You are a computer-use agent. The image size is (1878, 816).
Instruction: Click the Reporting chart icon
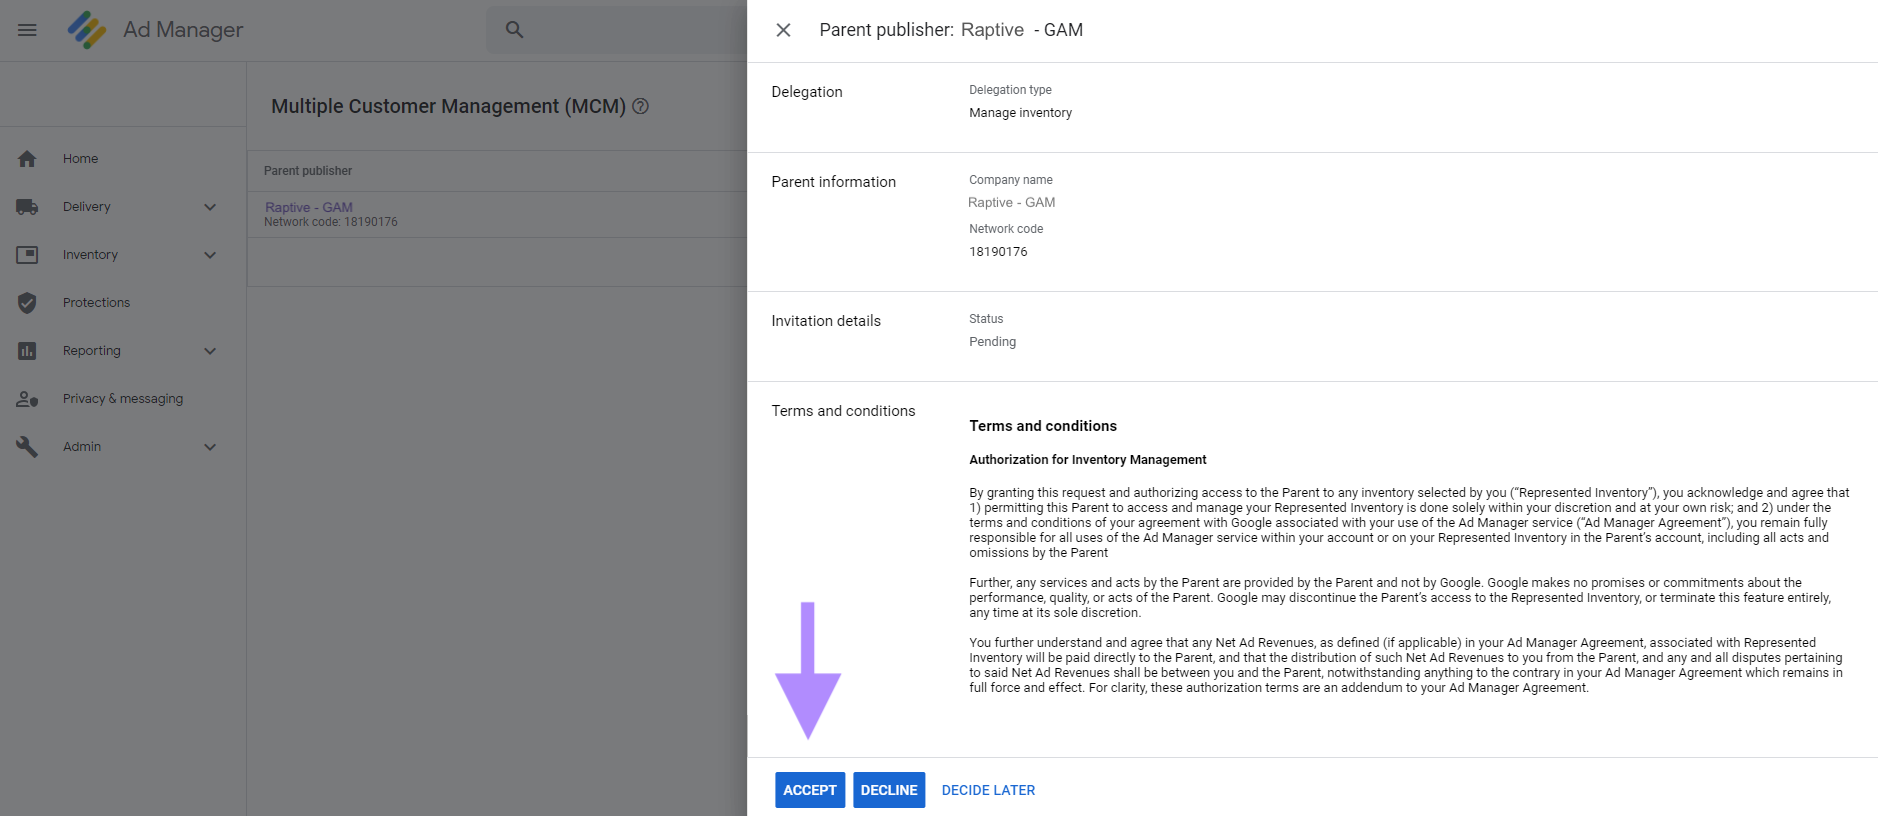[x=27, y=351]
